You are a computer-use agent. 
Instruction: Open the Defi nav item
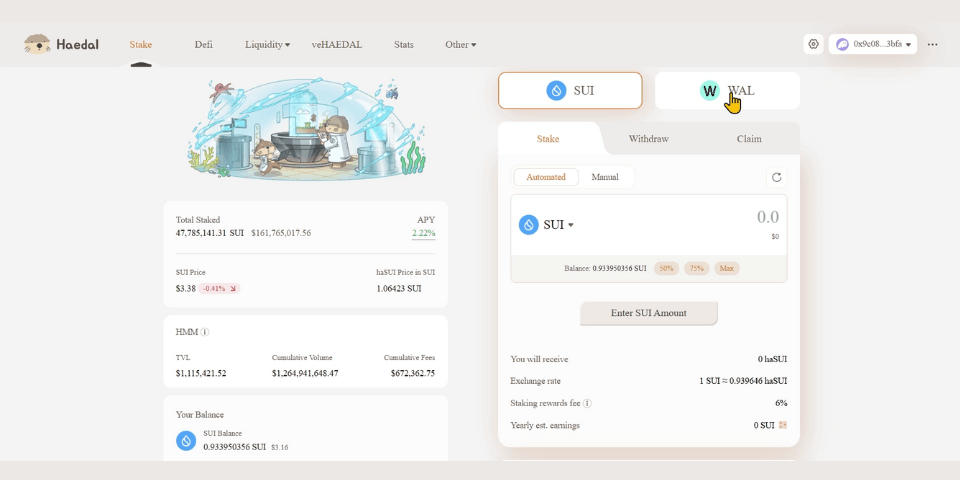point(203,45)
